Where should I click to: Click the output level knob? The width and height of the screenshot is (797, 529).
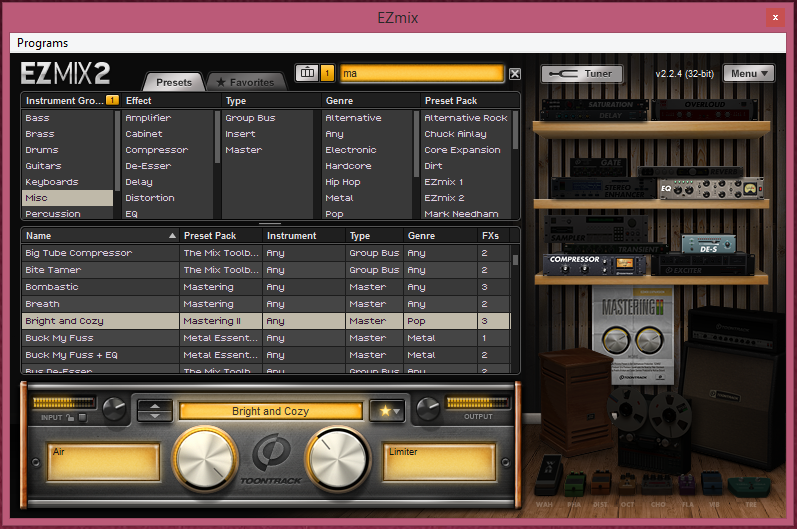coord(428,409)
